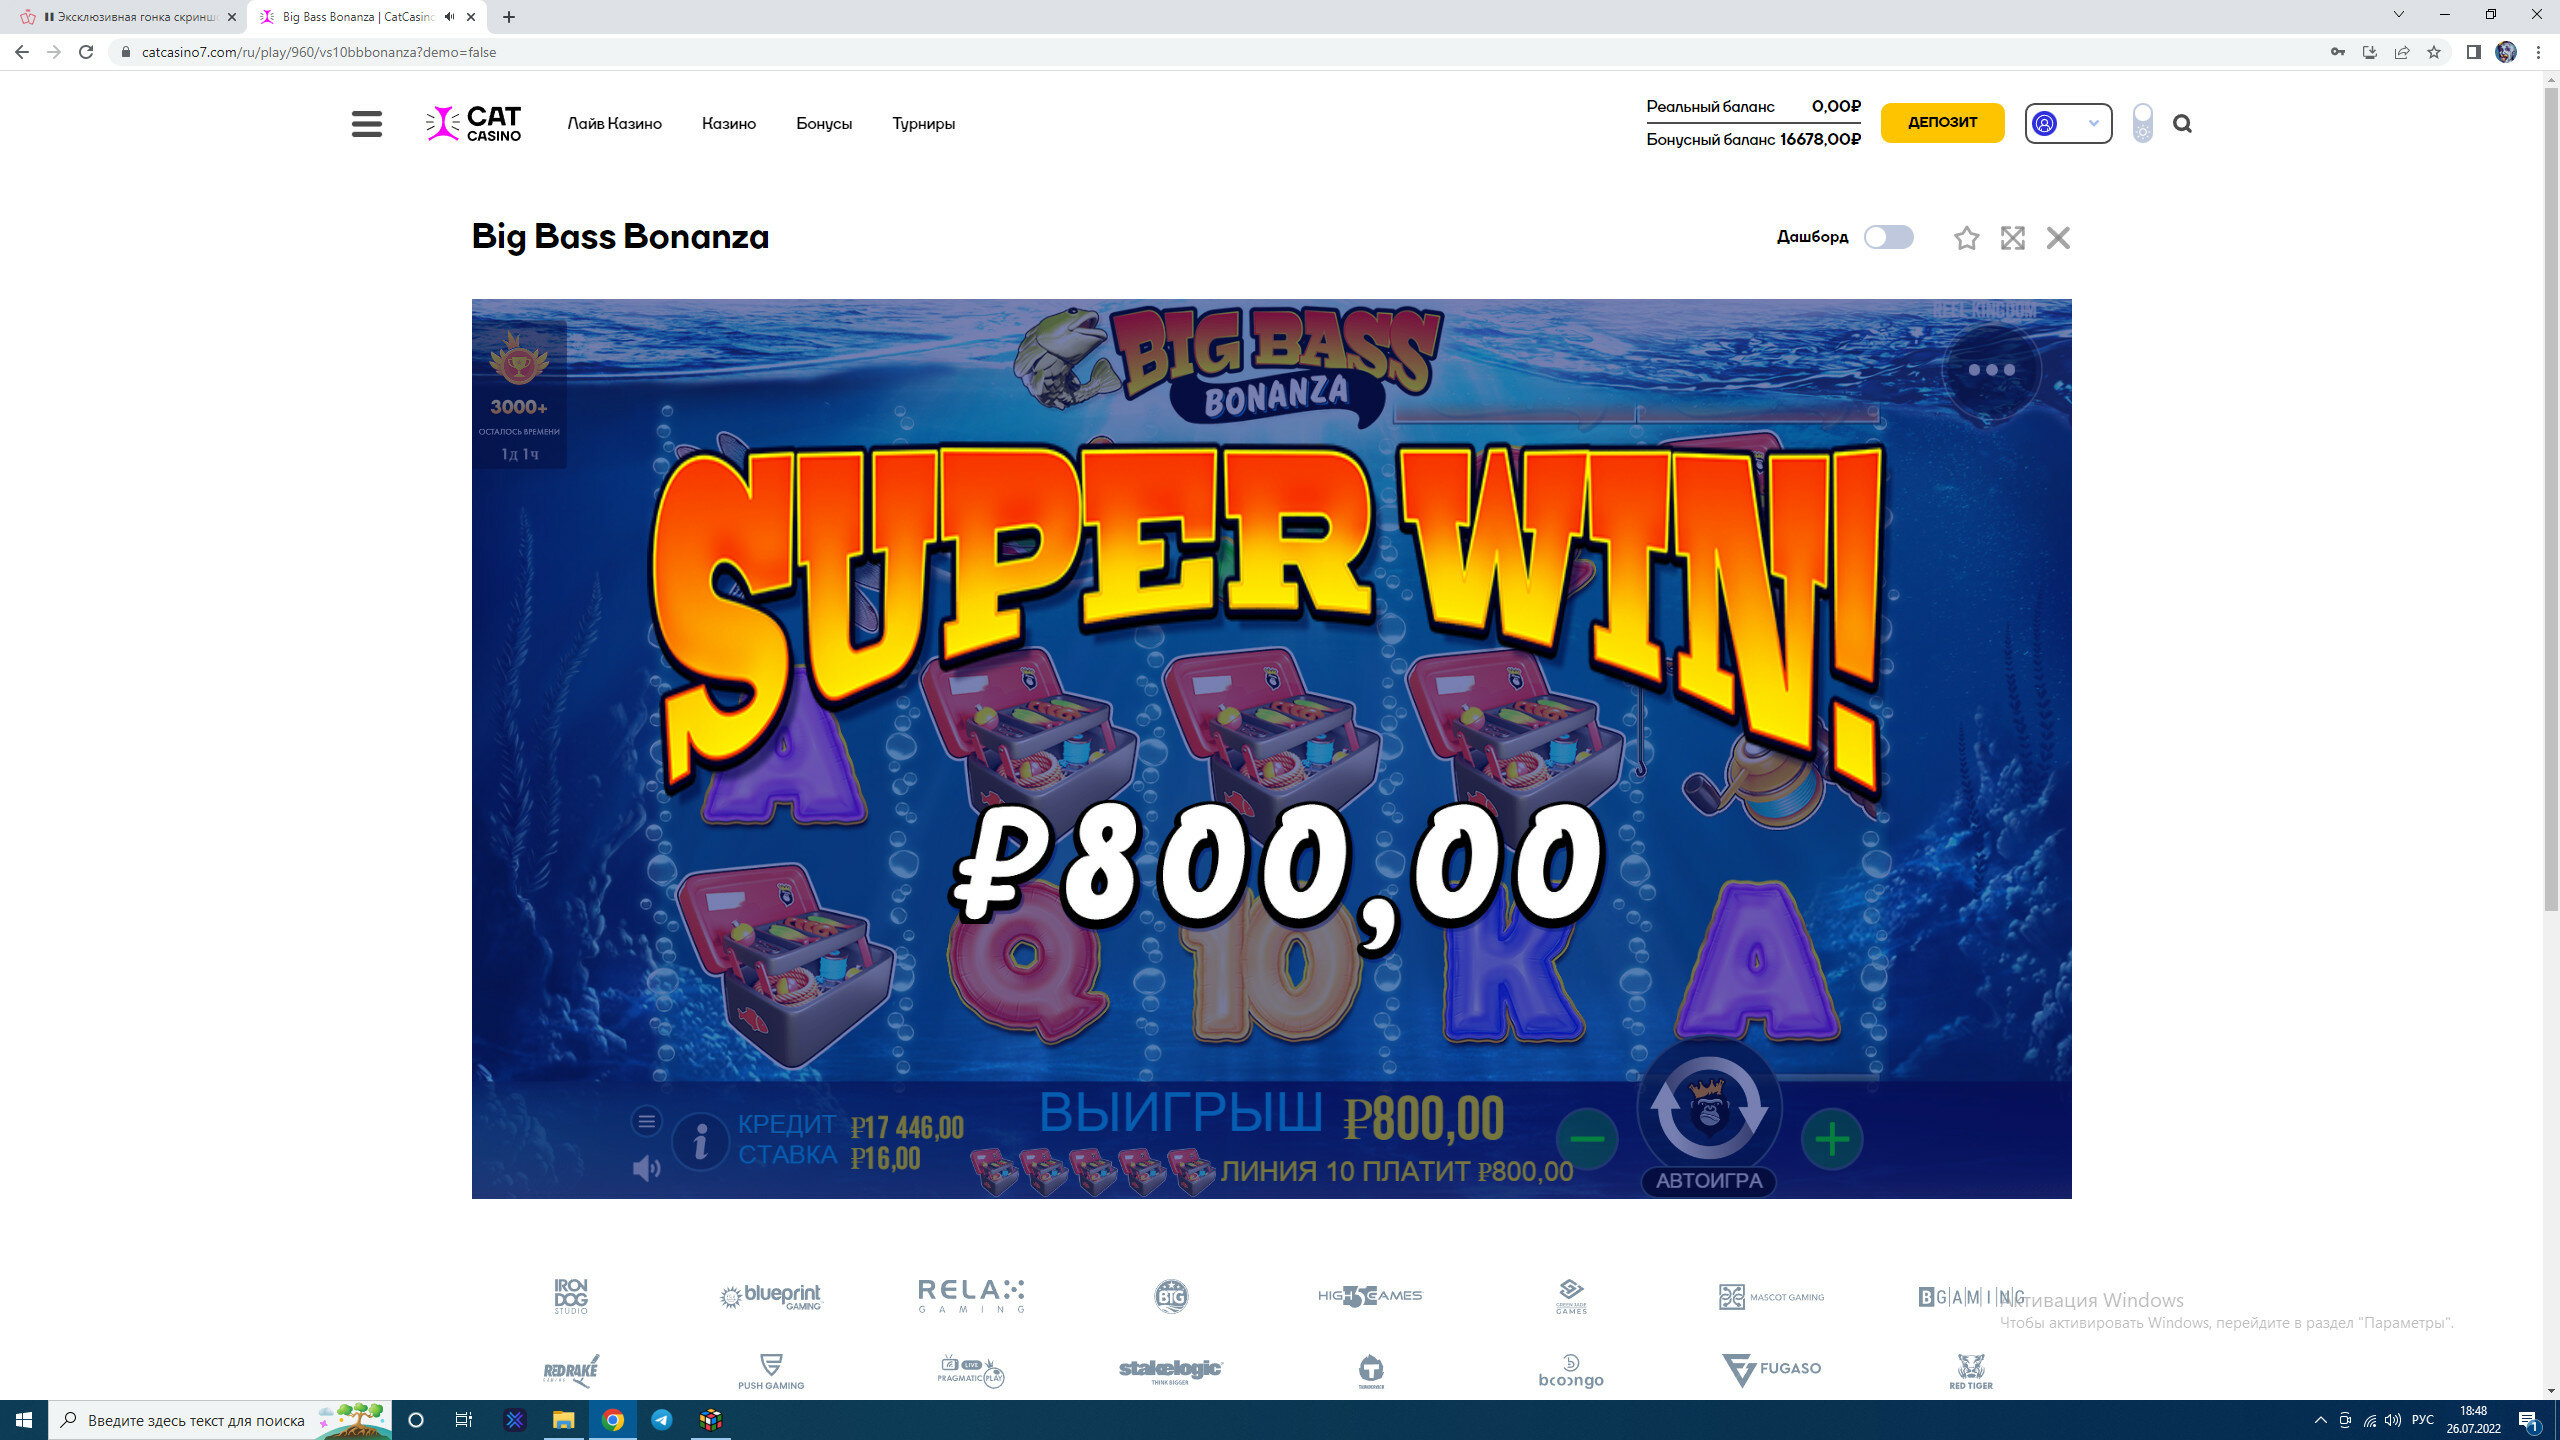This screenshot has height=1440, width=2560.
Task: Open АВТОИГРА autoplay button
Action: [1709, 1181]
